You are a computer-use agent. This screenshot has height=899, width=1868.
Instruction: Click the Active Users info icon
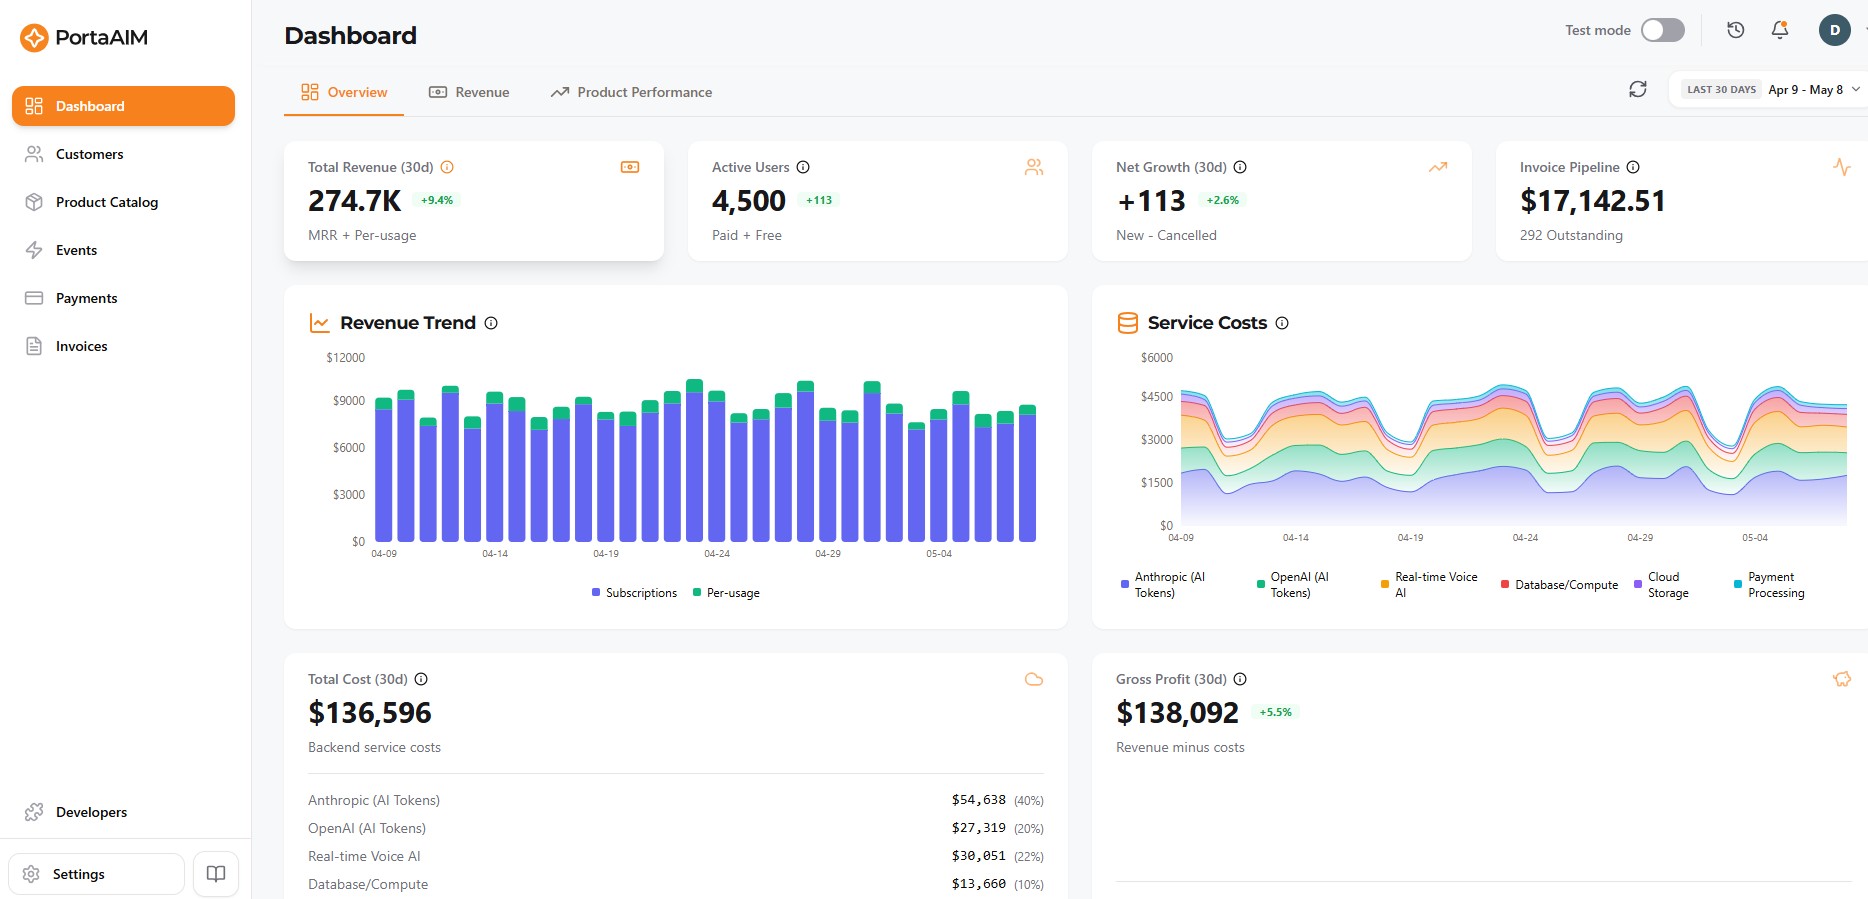pos(803,167)
